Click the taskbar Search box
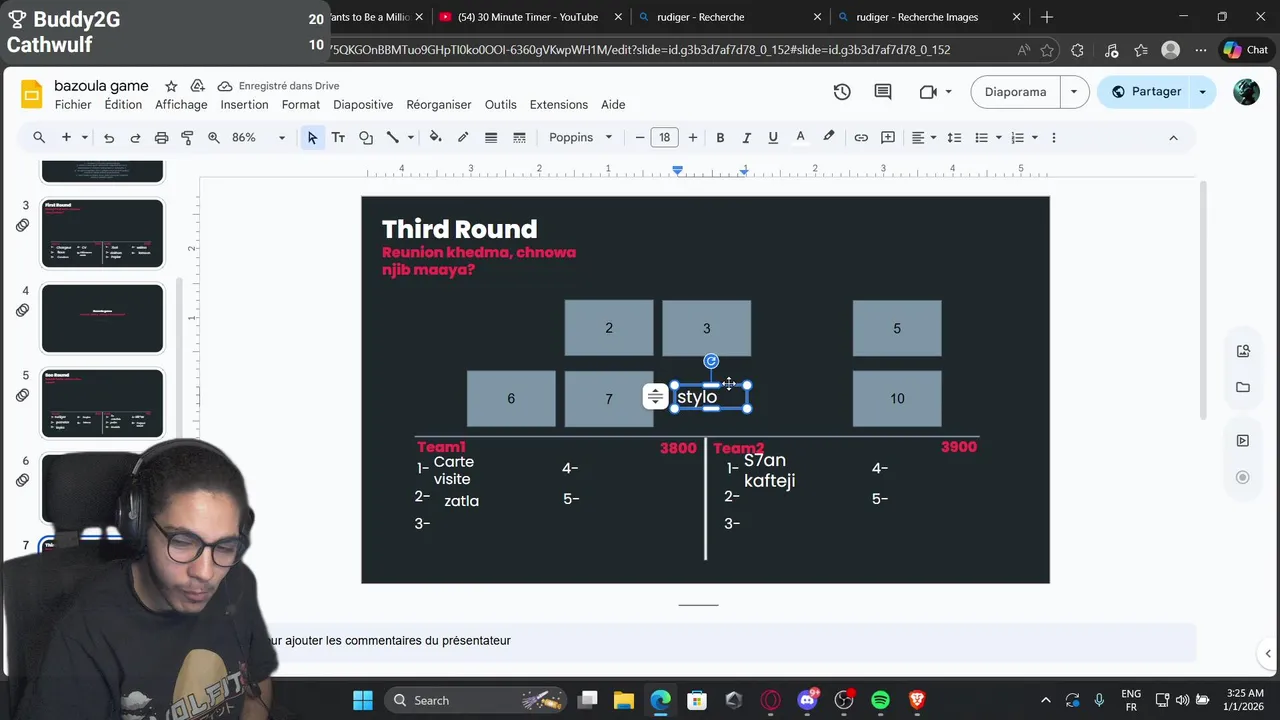The width and height of the screenshot is (1280, 720). 476,700
